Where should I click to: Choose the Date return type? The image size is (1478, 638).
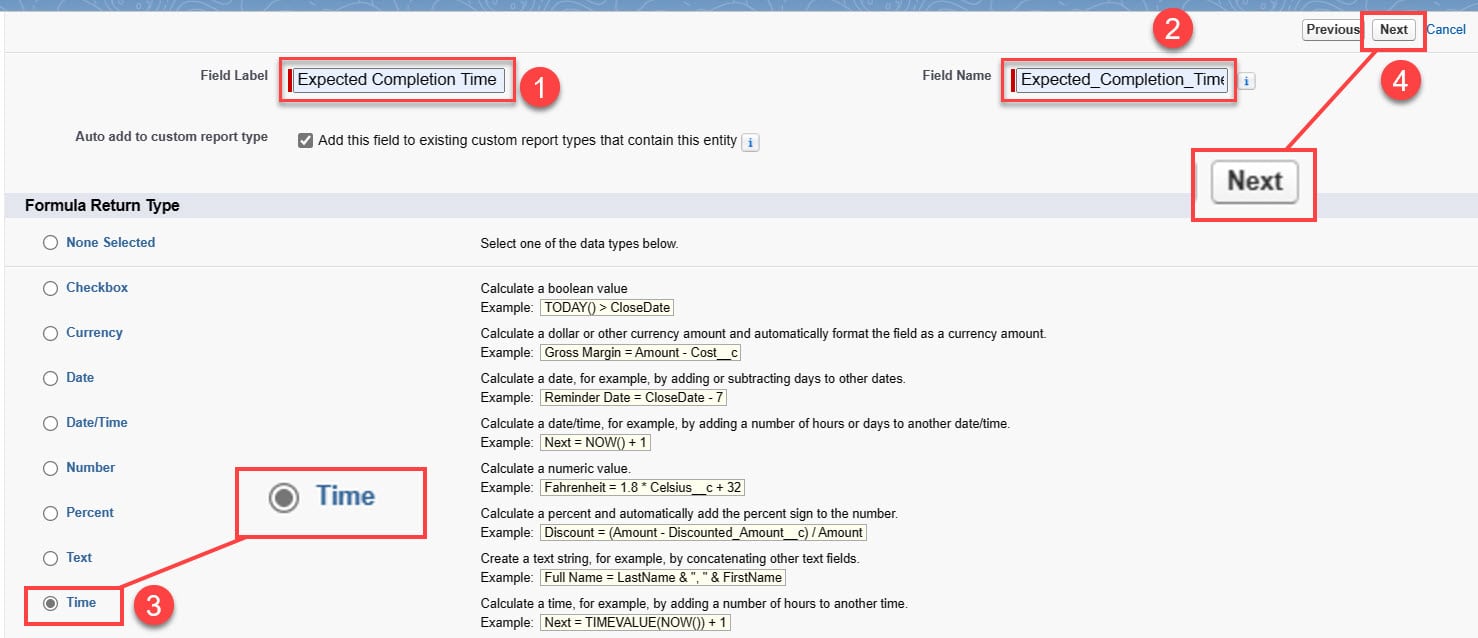(x=50, y=378)
